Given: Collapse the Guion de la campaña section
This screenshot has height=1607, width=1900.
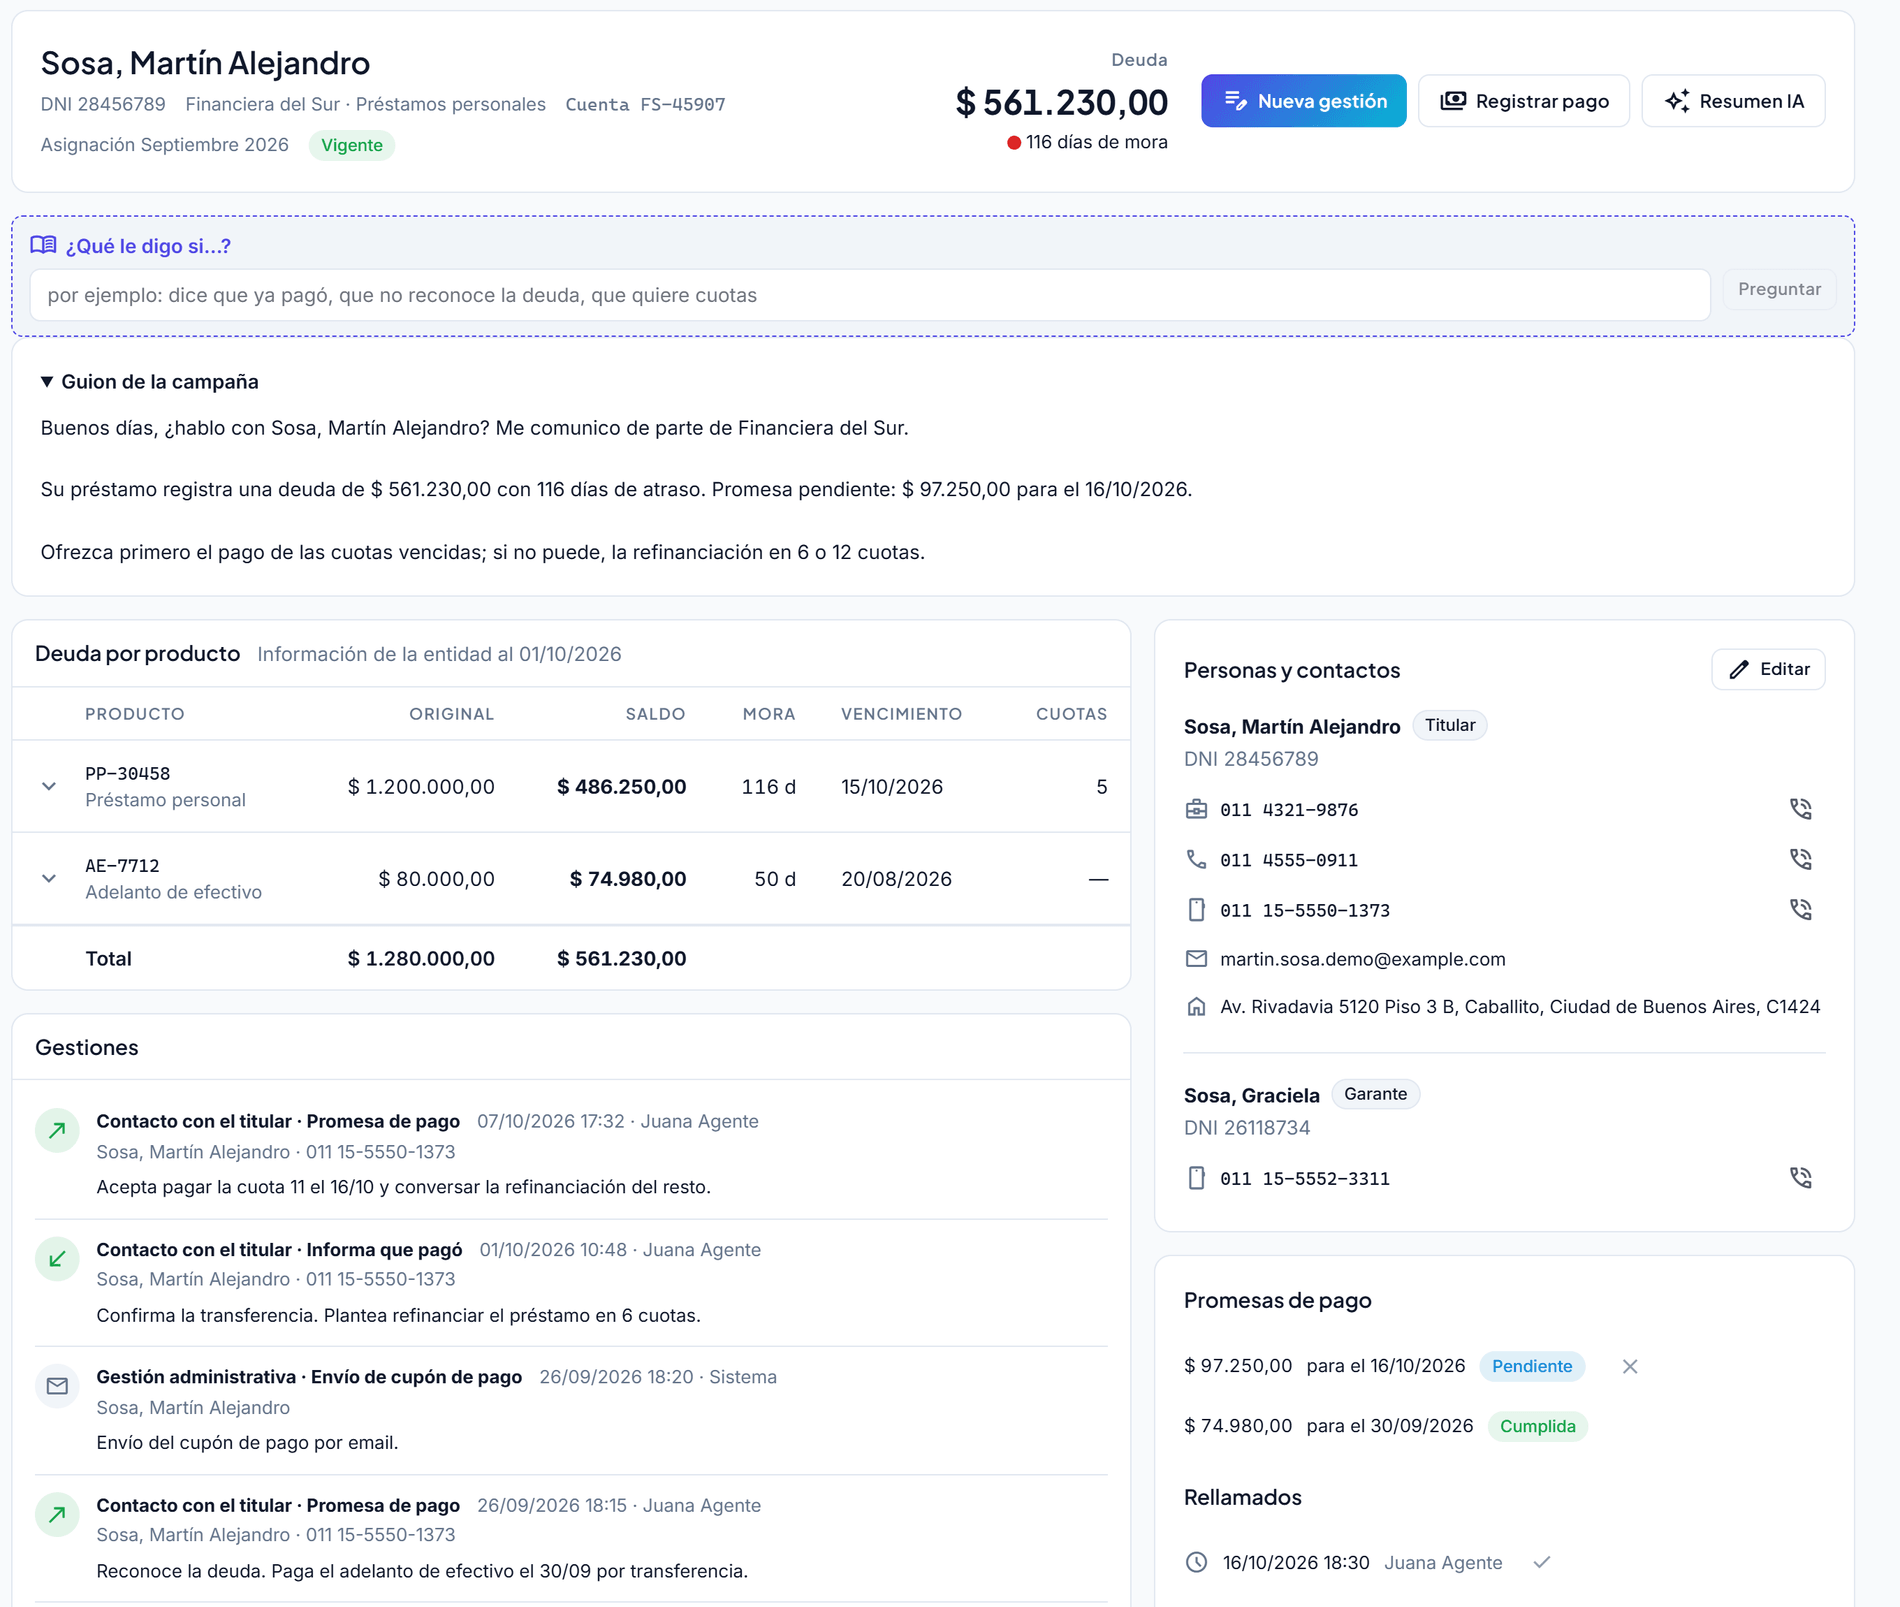Looking at the screenshot, I should (x=150, y=382).
